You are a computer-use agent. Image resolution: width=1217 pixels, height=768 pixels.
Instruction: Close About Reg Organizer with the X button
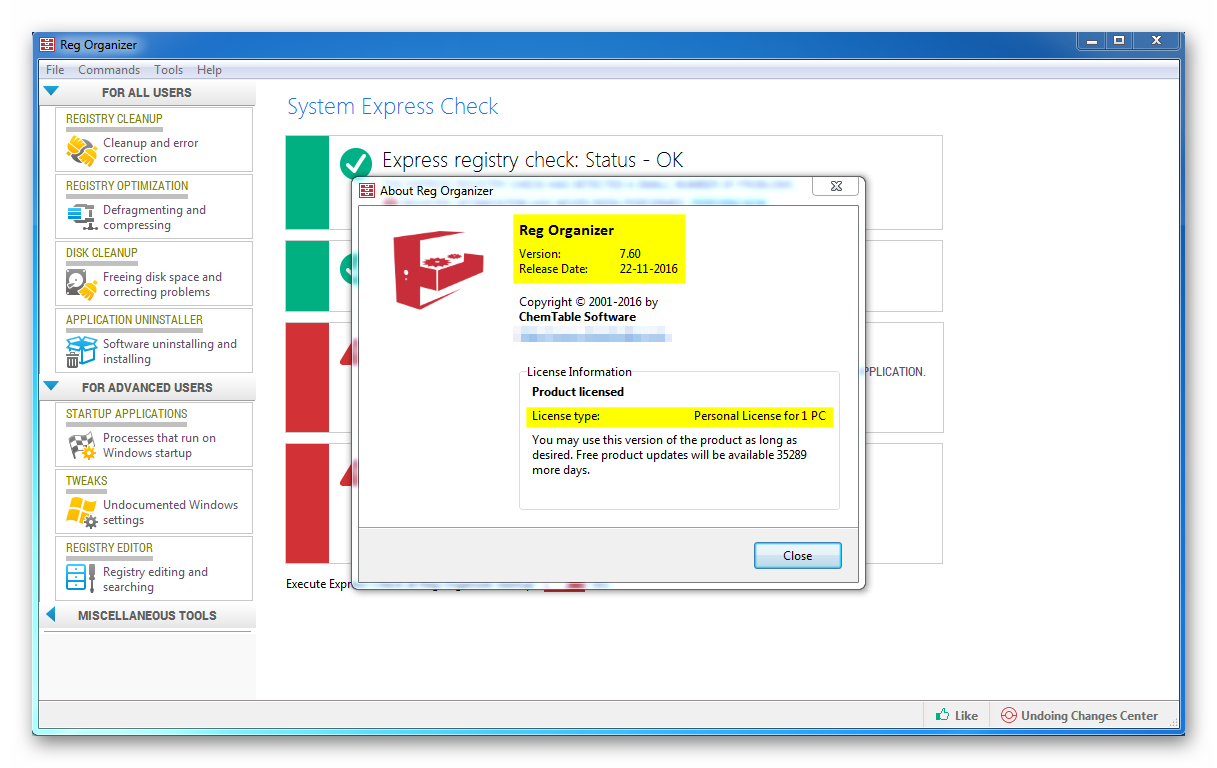tap(837, 187)
